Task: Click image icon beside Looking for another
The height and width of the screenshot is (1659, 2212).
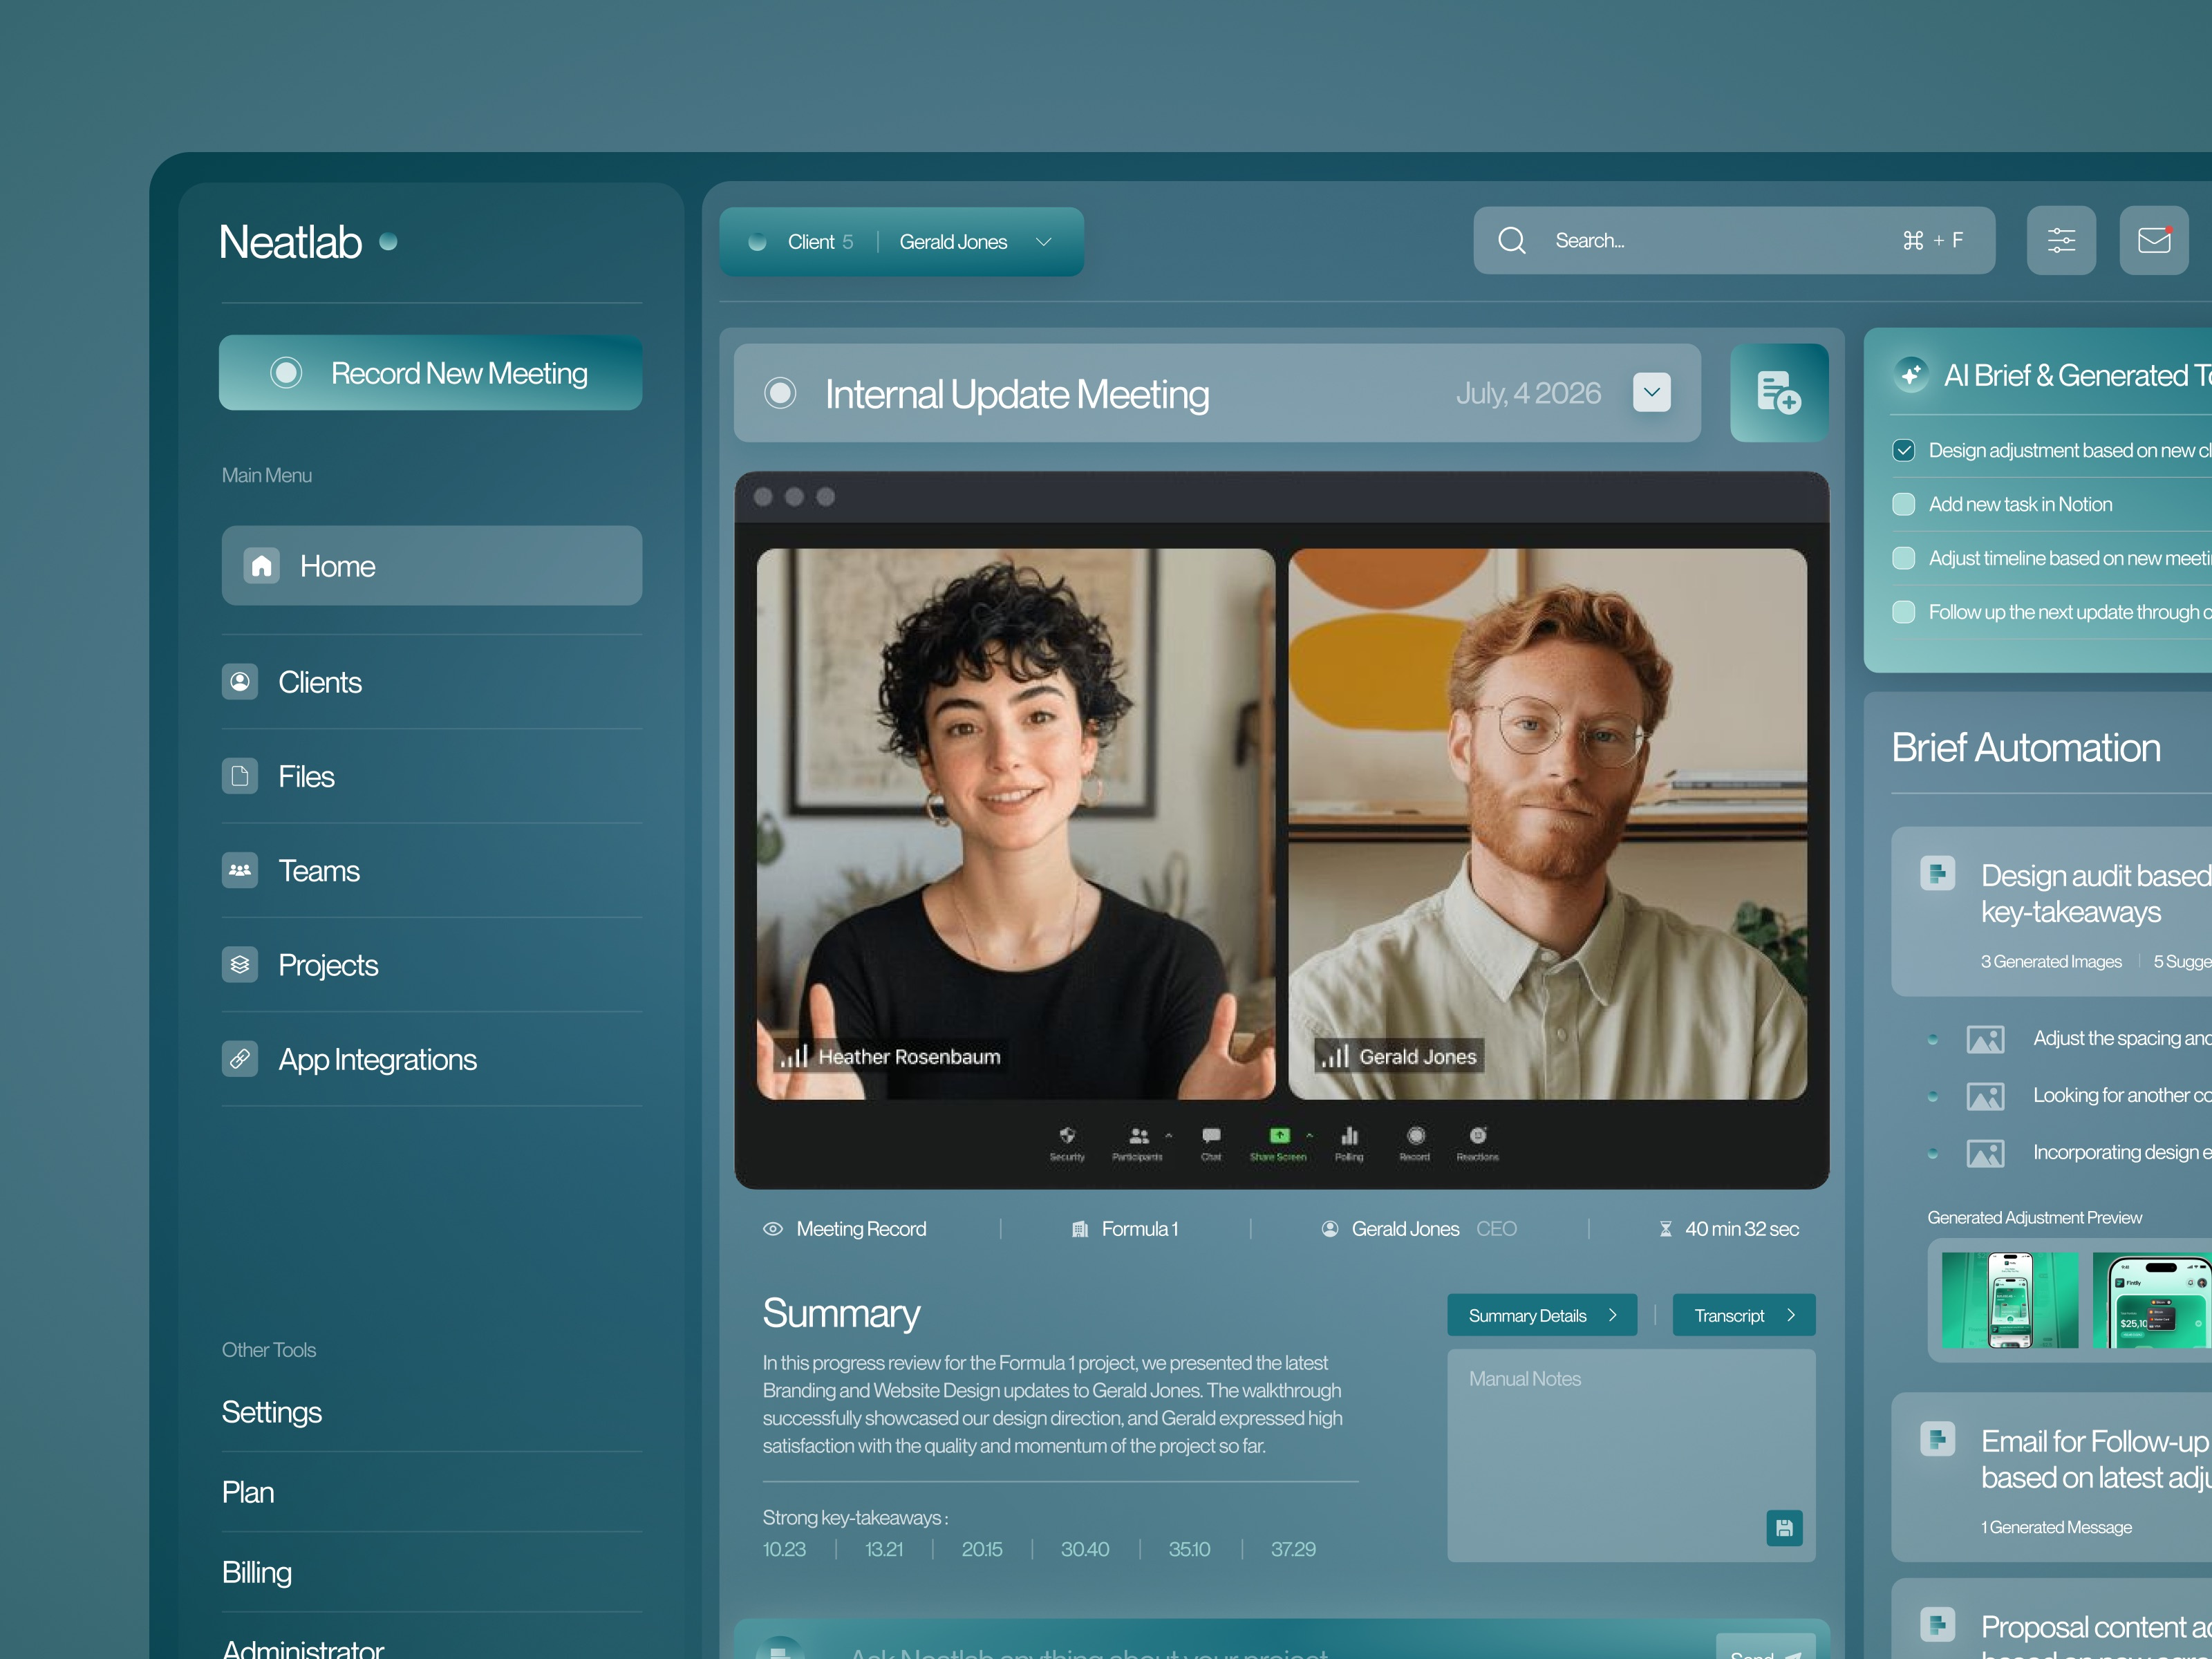Action: (1985, 1097)
